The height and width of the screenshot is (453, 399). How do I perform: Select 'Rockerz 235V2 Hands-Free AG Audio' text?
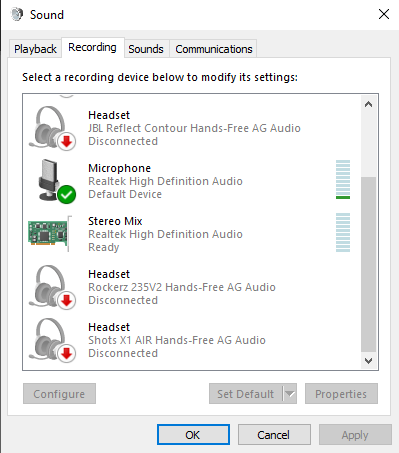coord(182,287)
